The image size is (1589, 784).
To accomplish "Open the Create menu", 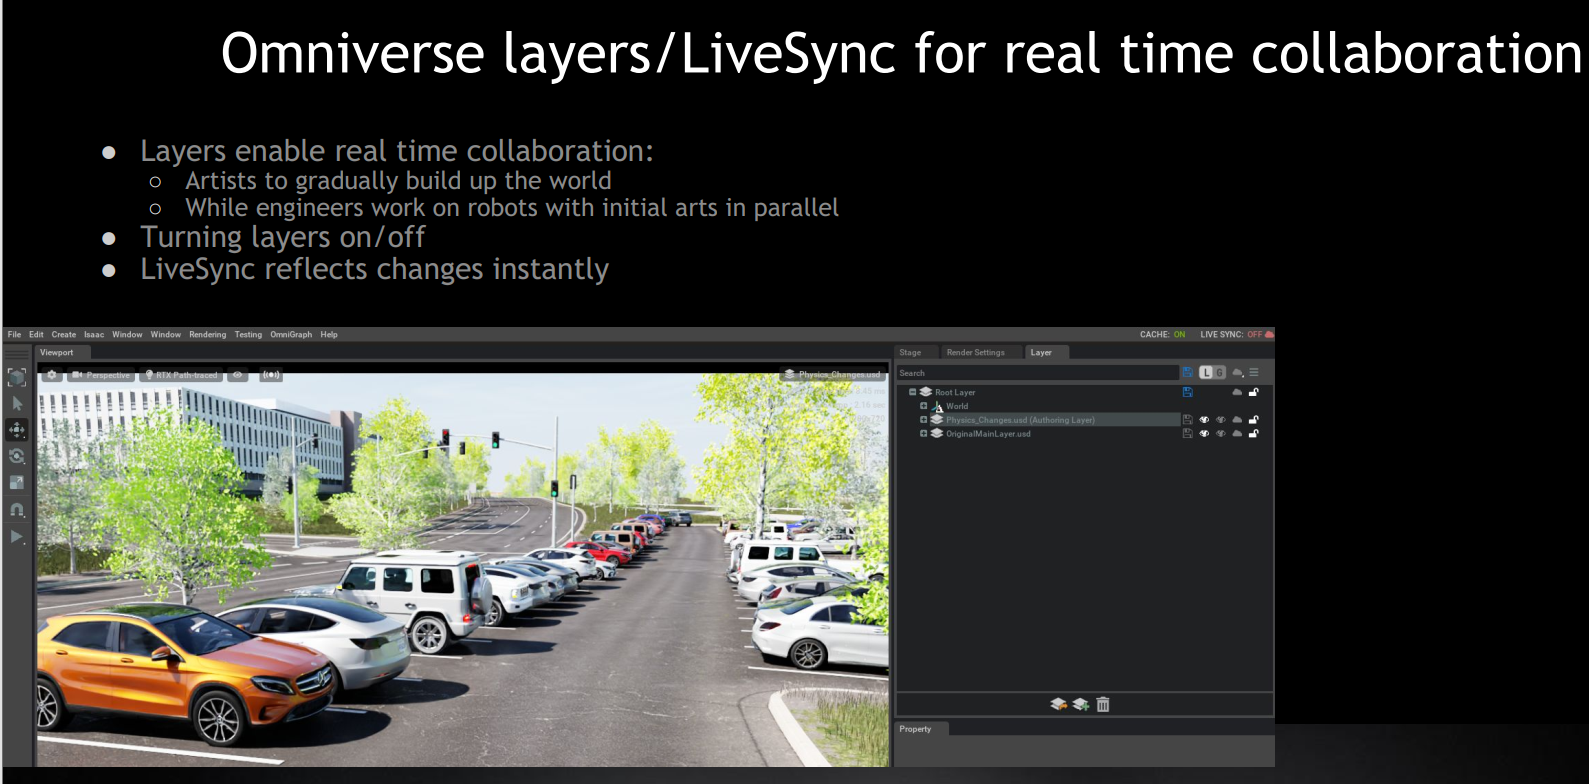I will point(64,335).
